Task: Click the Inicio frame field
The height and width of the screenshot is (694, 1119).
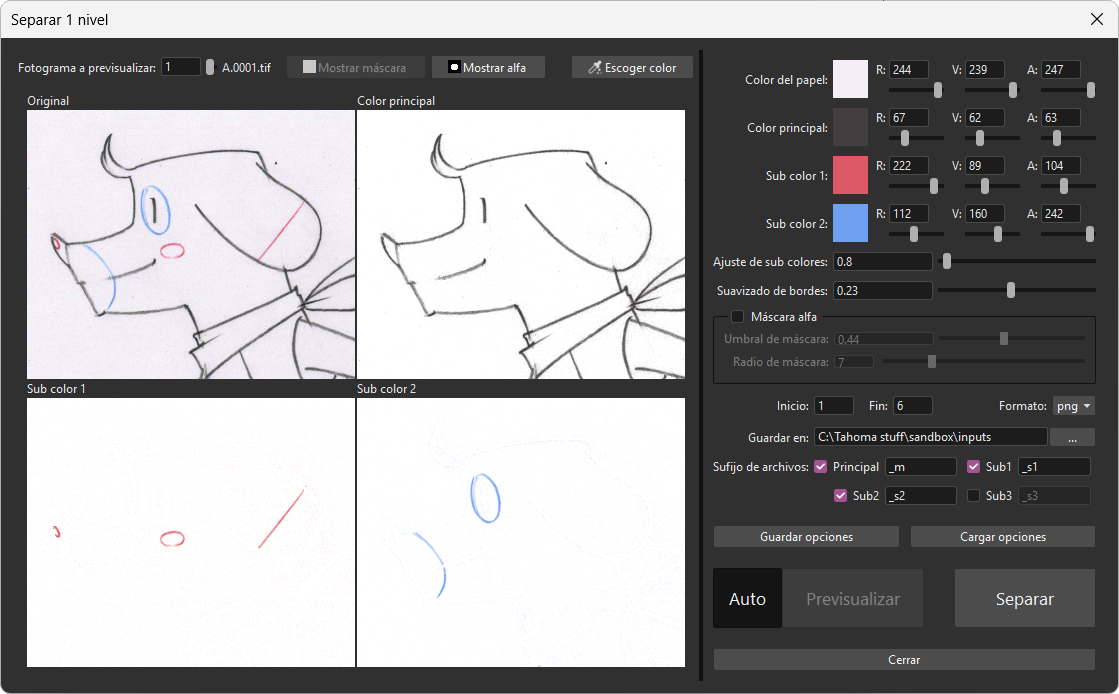Action: [834, 406]
